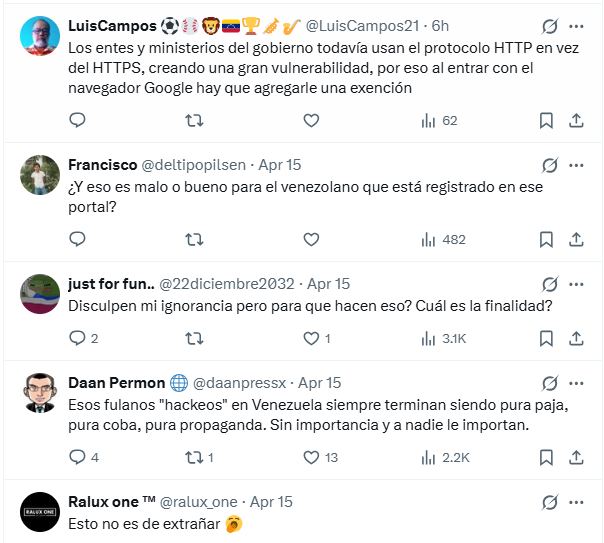This screenshot has height=543, width=604.
Task: View analytics on Daan Permon's tweet
Action: coord(442,457)
